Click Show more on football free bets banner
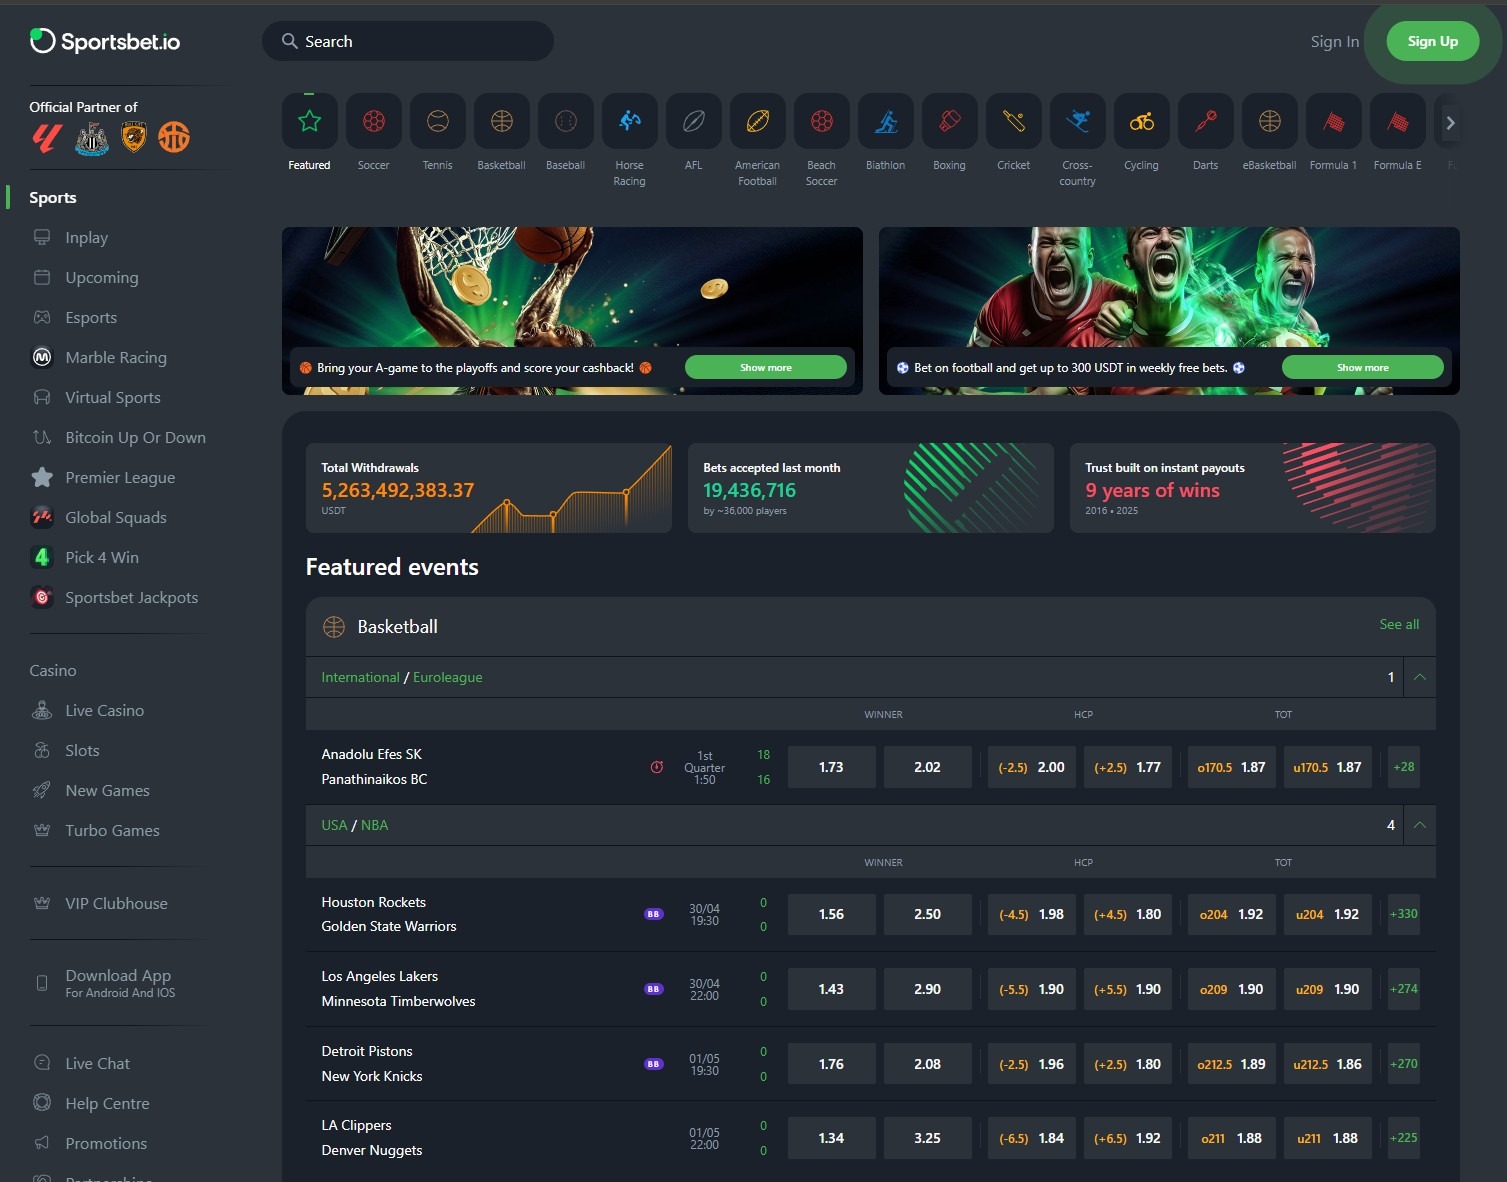The height and width of the screenshot is (1182, 1507). pyautogui.click(x=1363, y=367)
